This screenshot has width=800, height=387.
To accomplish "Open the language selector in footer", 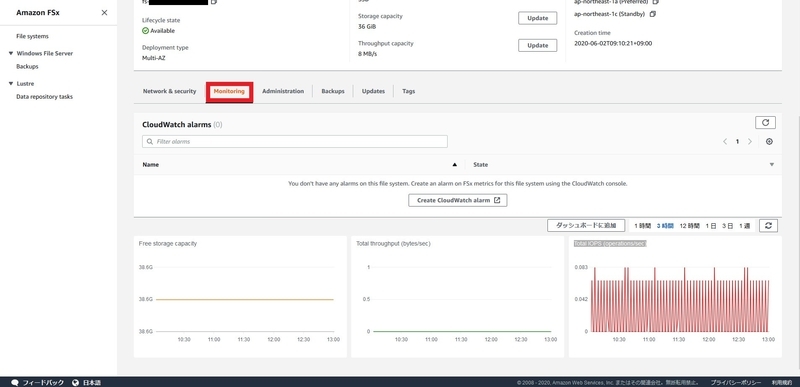I will (86, 382).
